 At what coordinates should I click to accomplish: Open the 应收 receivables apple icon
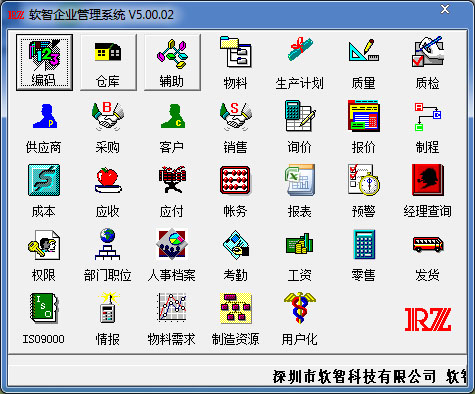tap(108, 191)
